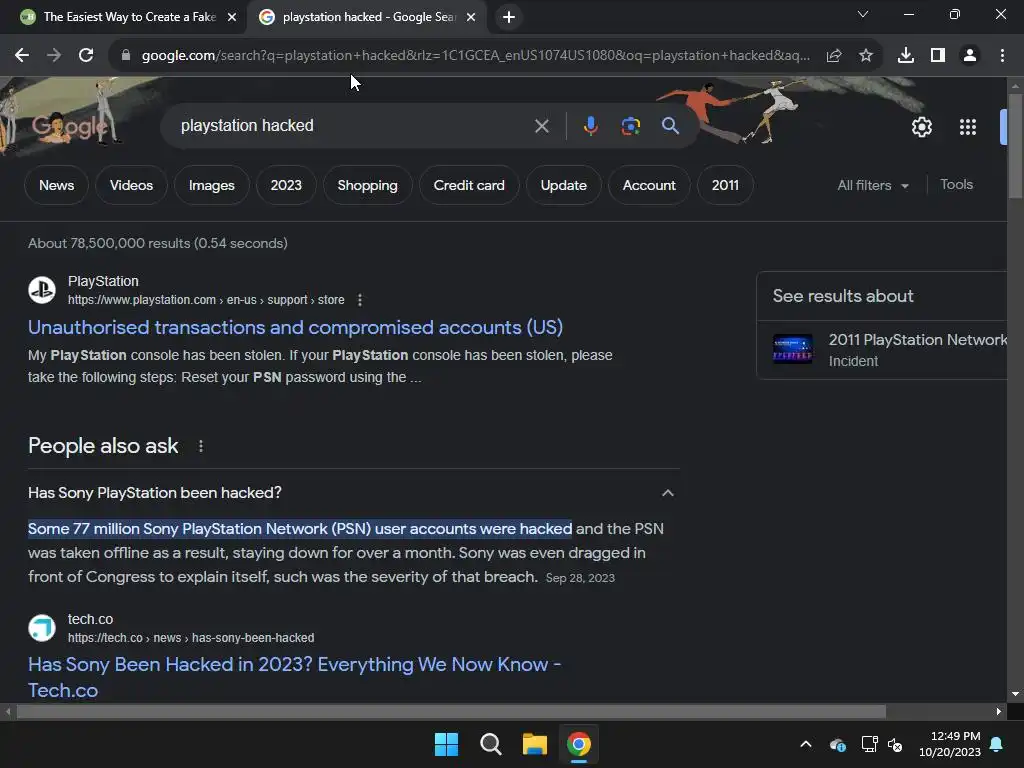Viewport: 1024px width, 768px height.
Task: Click the highlighted '77 million Sony PlayStation Network' text
Action: [300, 528]
